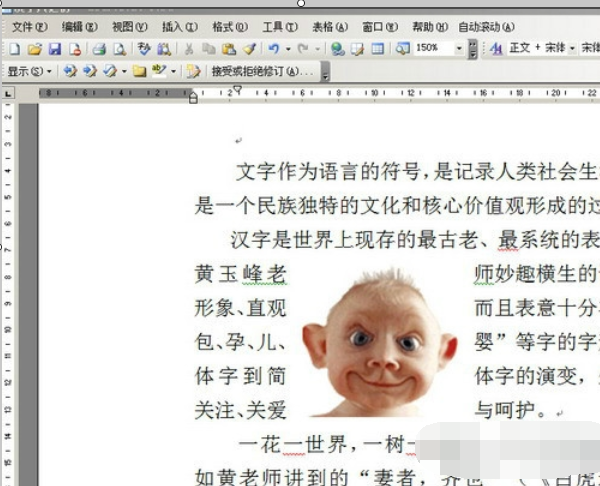The image size is (600, 486).
Task: Open the 显示(S) dropdown
Action: click(29, 71)
